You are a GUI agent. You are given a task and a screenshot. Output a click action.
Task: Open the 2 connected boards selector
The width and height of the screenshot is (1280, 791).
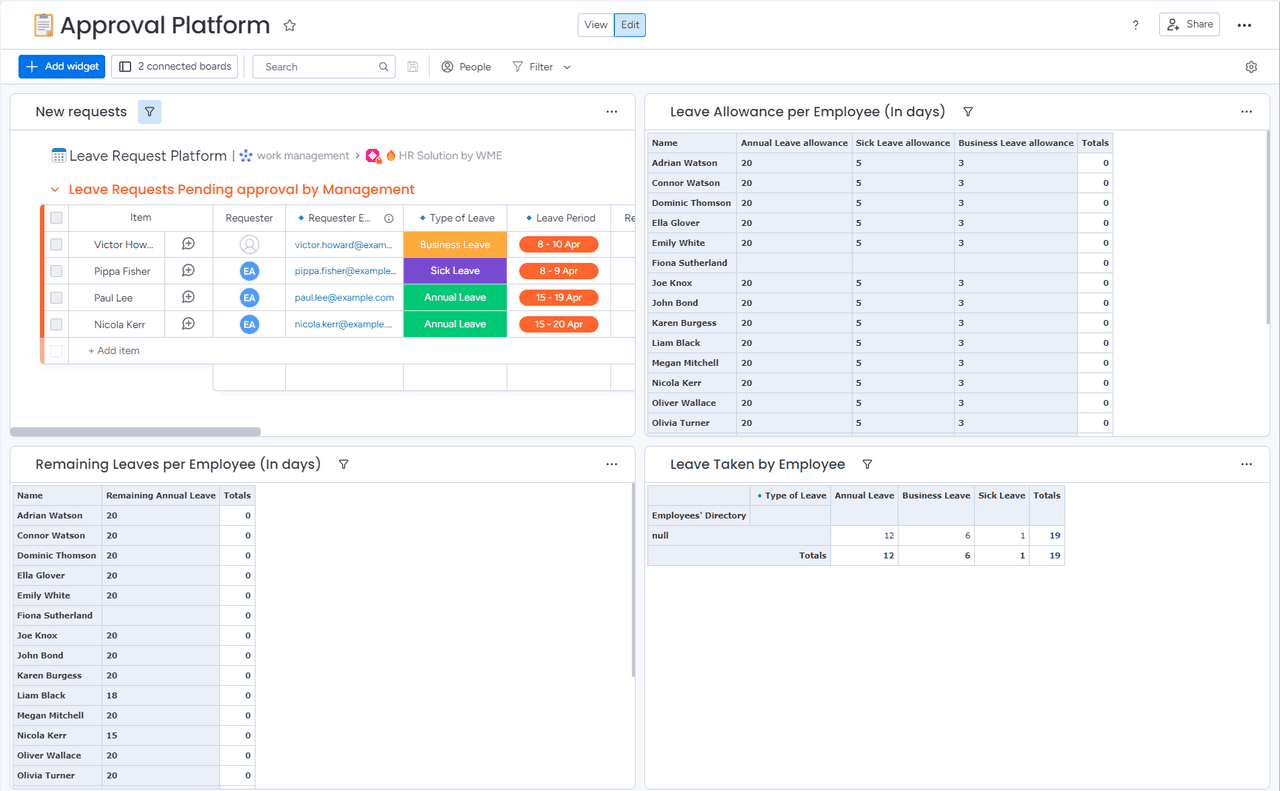pyautogui.click(x=175, y=67)
